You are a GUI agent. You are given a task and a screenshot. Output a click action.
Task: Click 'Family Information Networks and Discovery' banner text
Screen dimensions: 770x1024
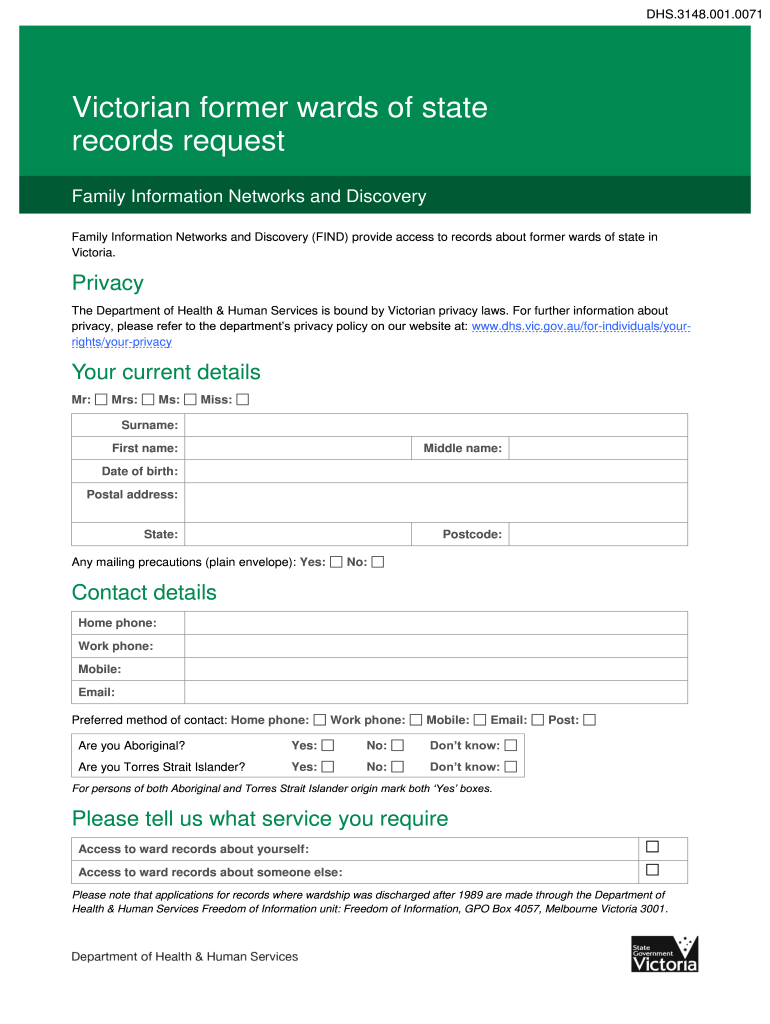click(x=249, y=196)
